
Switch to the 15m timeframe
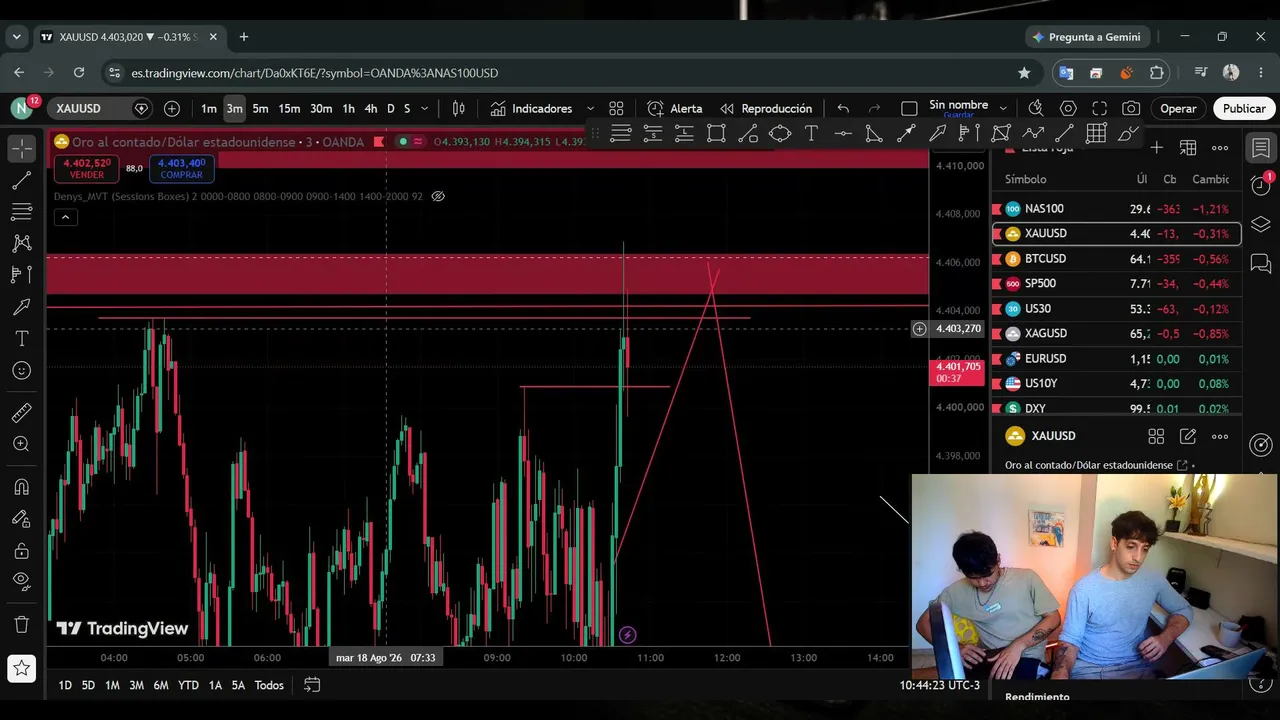[x=289, y=108]
